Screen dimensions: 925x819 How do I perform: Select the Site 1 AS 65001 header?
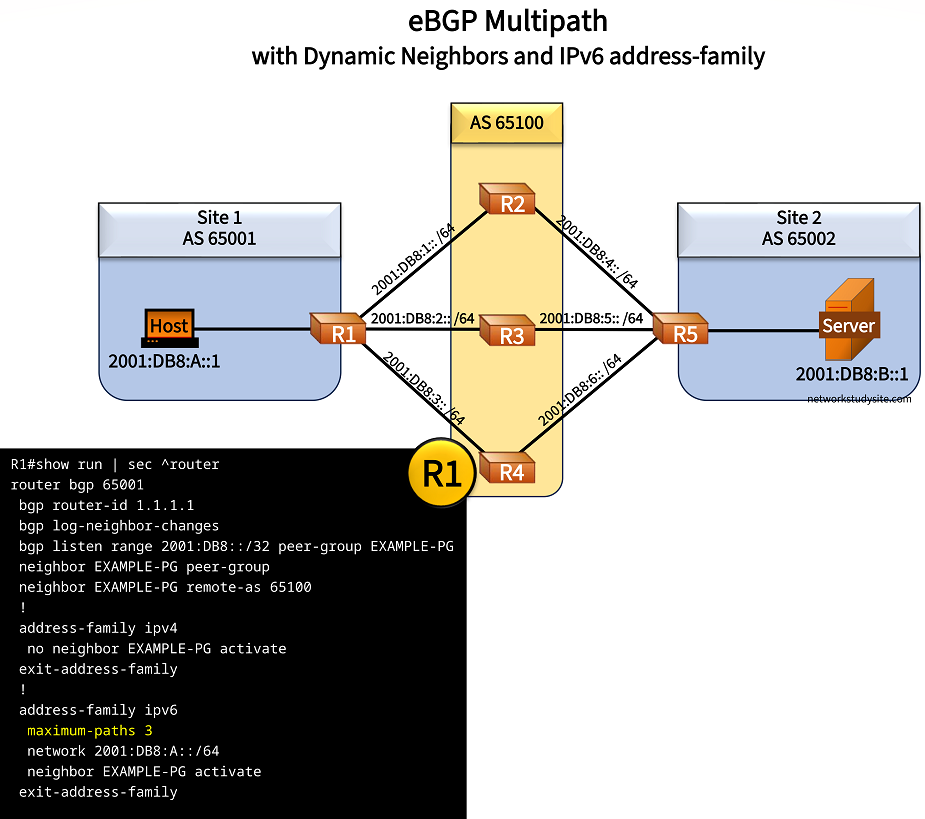click(219, 228)
